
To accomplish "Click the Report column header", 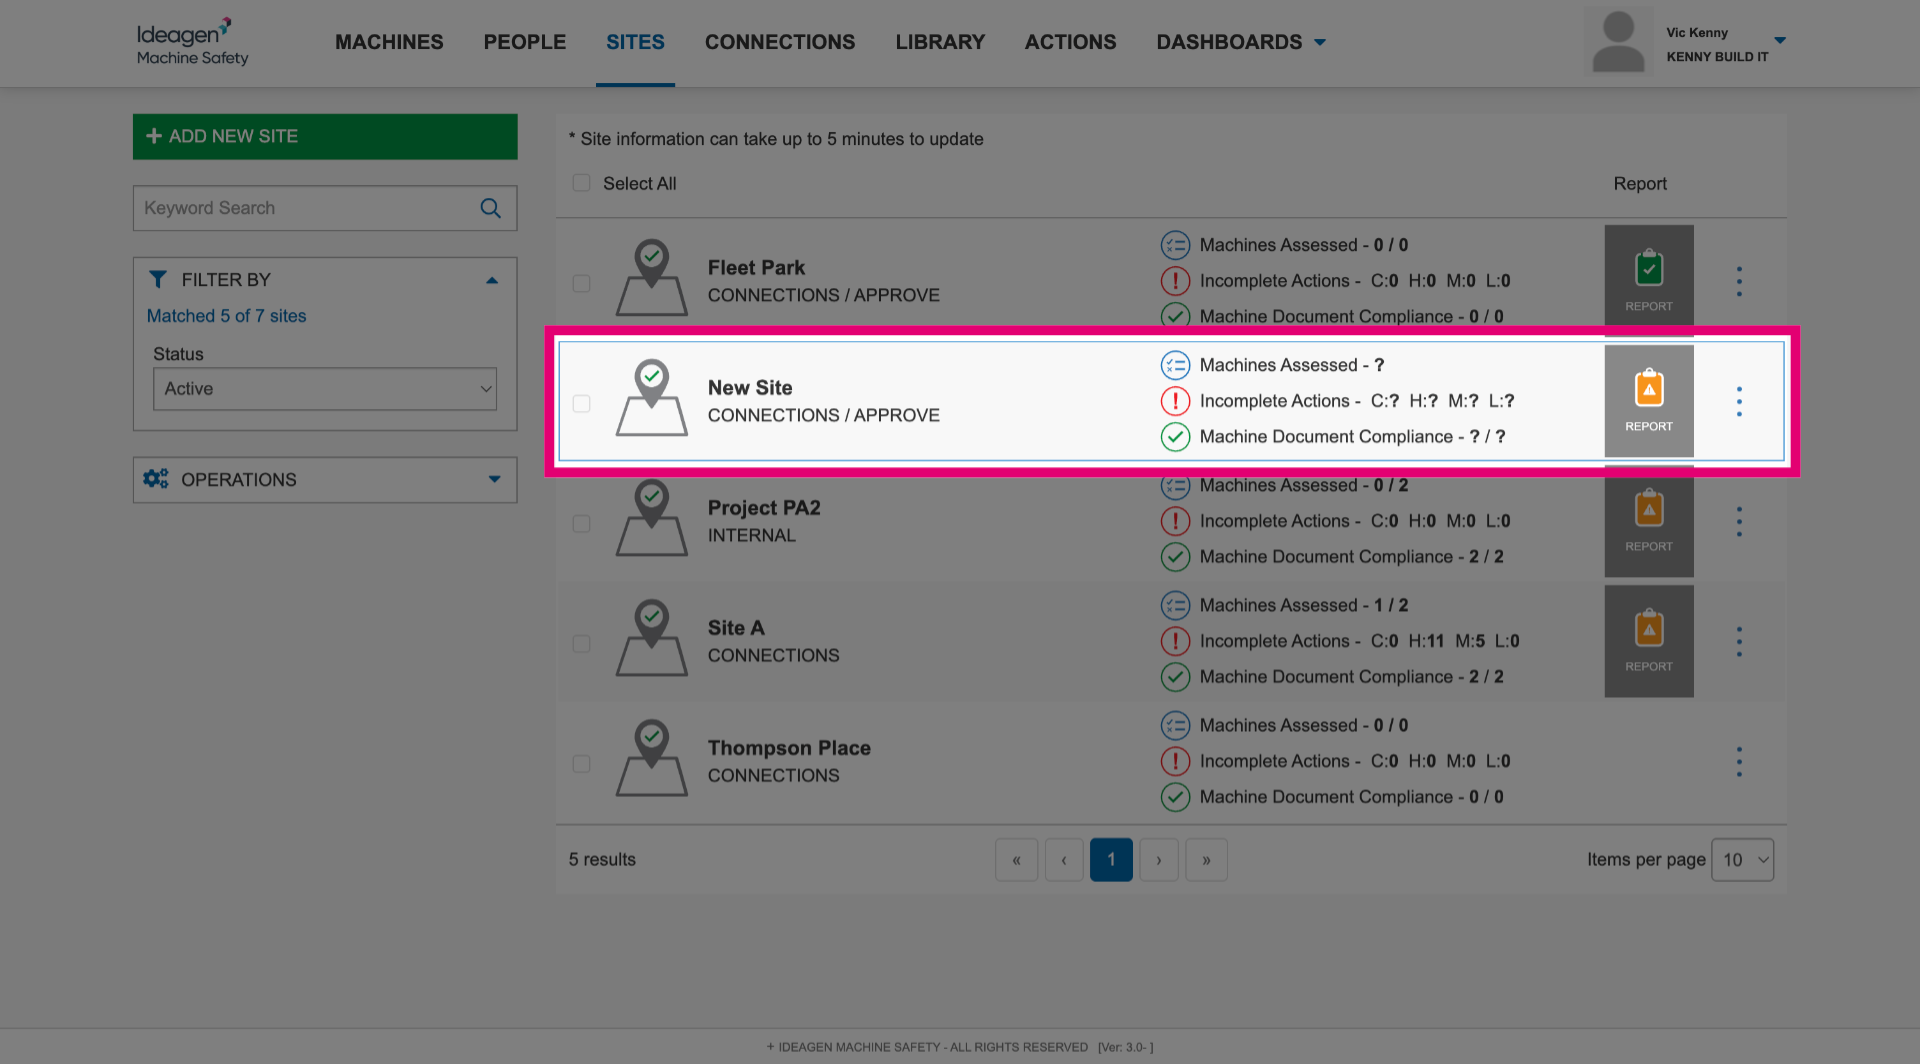I will click(1640, 184).
